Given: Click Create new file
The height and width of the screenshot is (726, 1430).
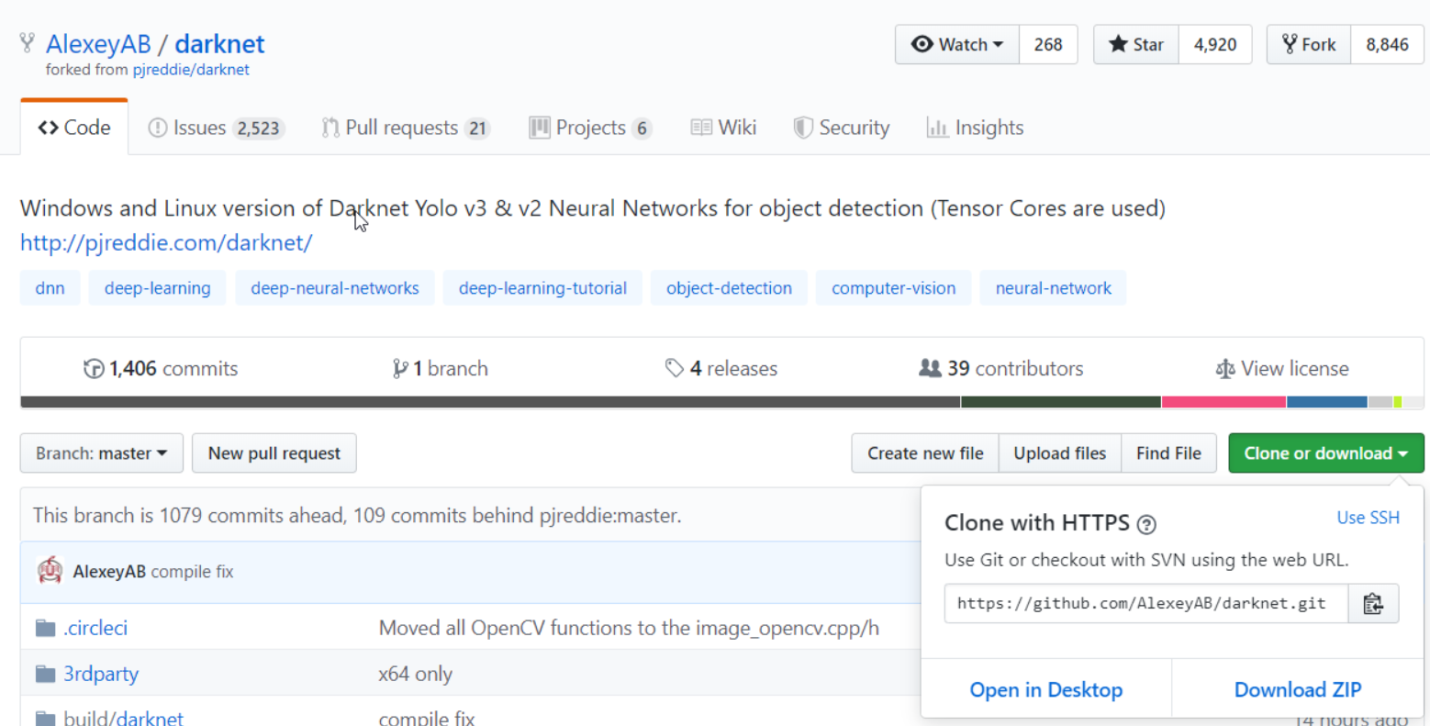Looking at the screenshot, I should 925,453.
